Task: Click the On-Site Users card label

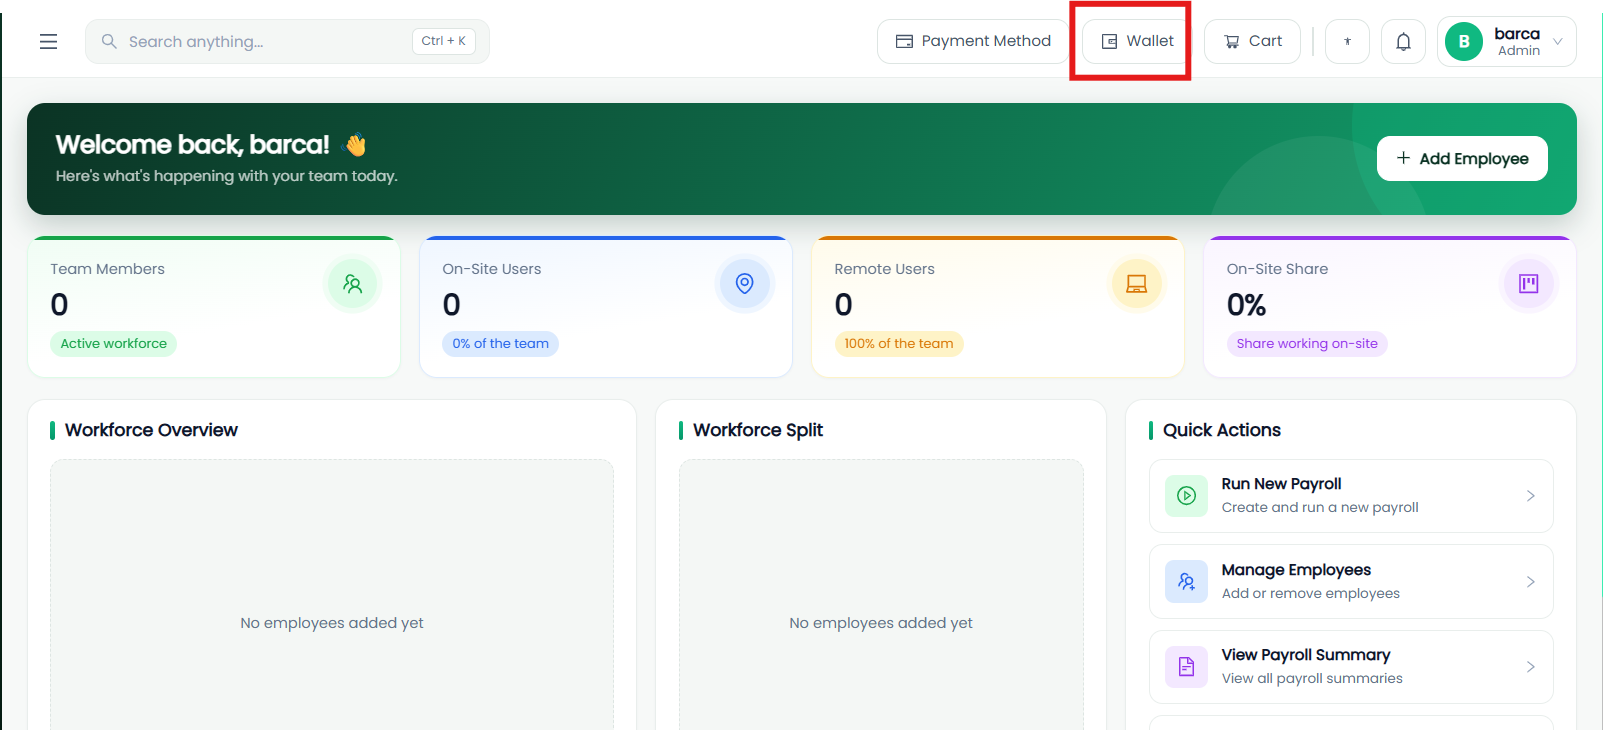Action: point(492,269)
